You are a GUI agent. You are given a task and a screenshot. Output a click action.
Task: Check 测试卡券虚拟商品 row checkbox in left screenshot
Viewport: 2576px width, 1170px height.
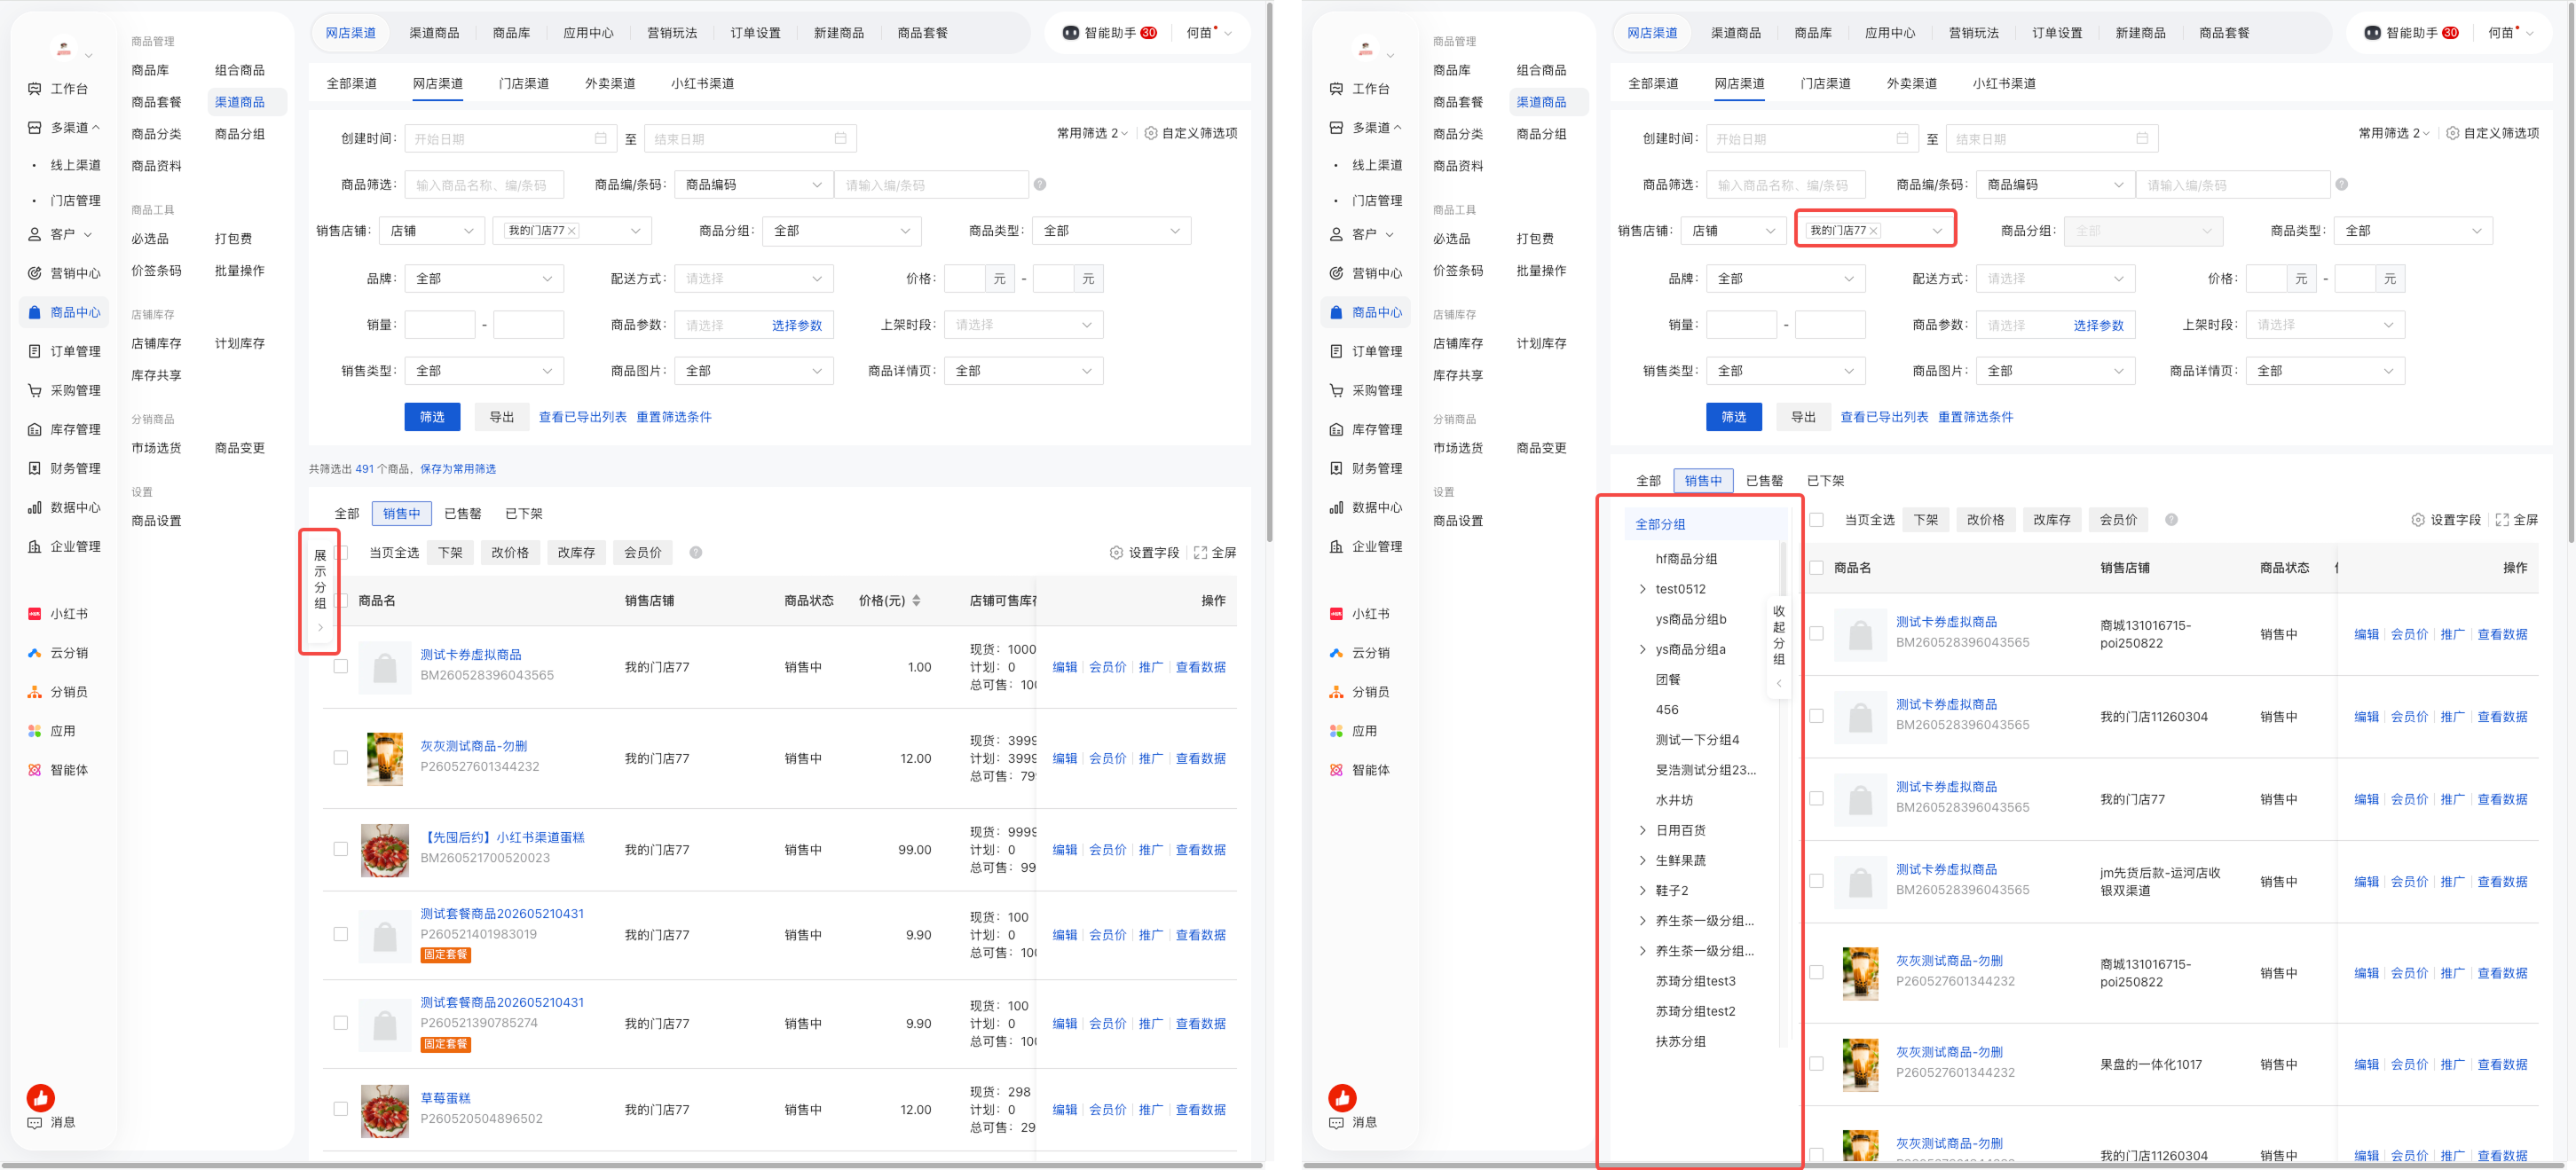(341, 666)
